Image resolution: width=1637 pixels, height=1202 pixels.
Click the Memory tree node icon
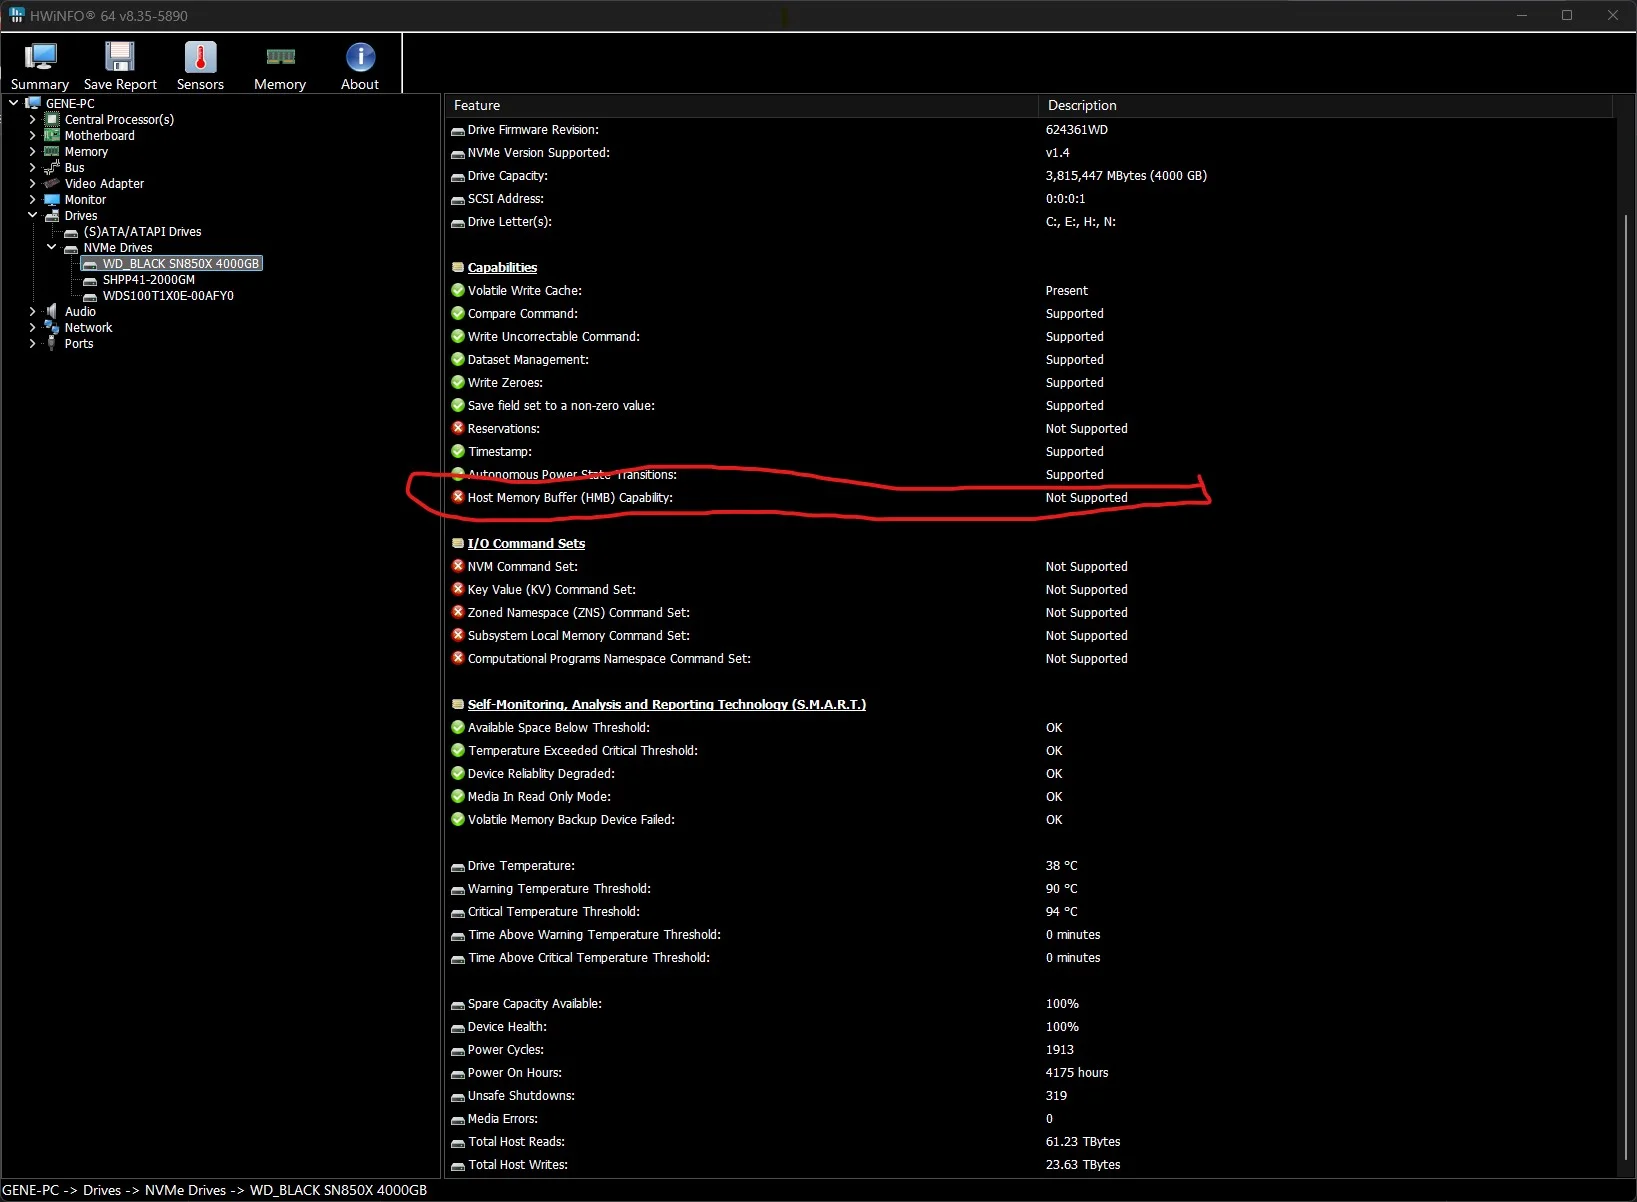point(52,151)
